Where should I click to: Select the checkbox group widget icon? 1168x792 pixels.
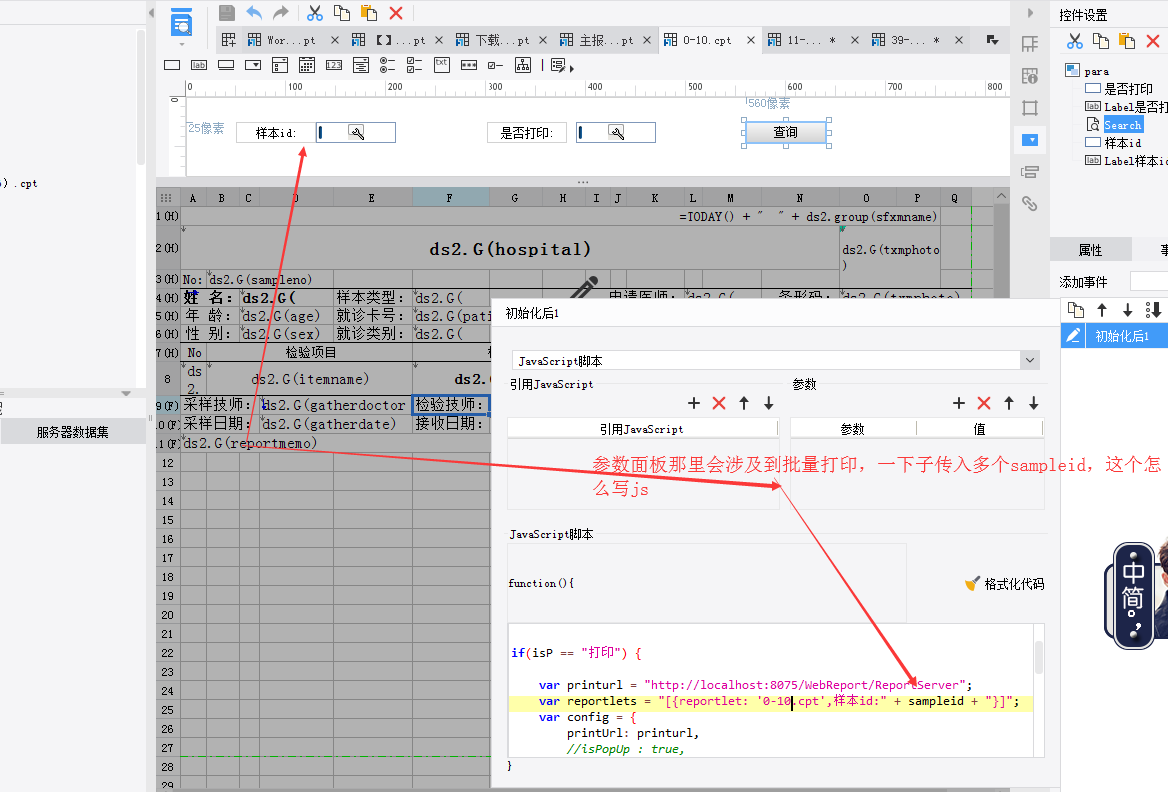click(414, 65)
